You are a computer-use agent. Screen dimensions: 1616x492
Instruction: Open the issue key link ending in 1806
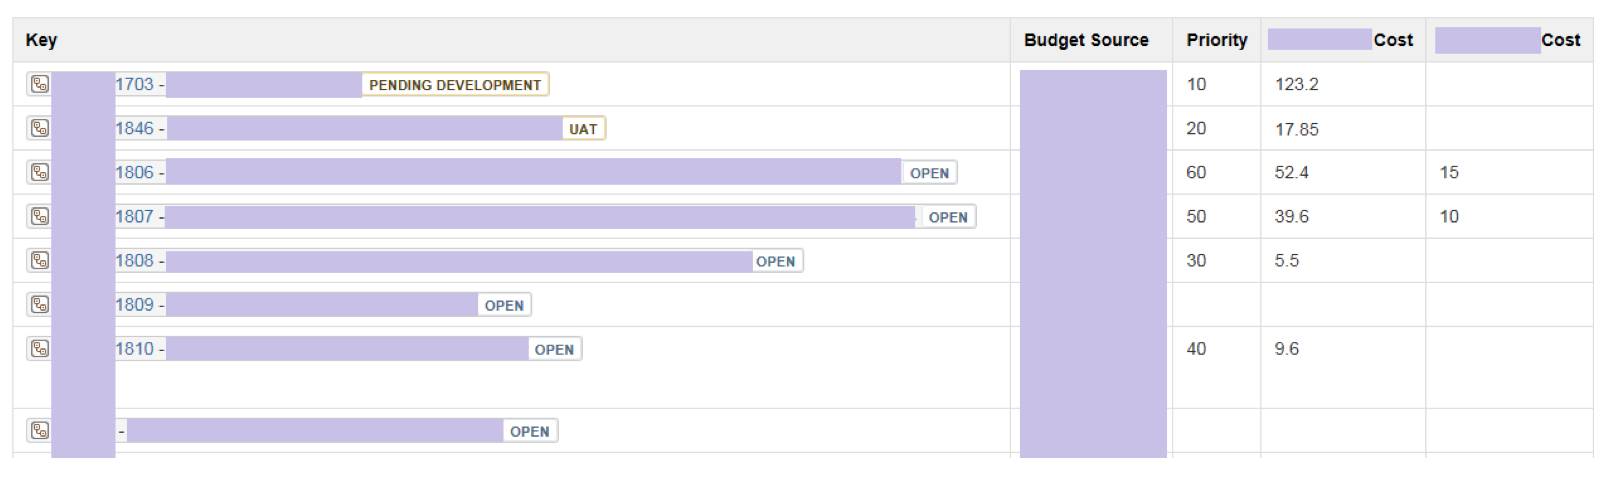point(134,172)
